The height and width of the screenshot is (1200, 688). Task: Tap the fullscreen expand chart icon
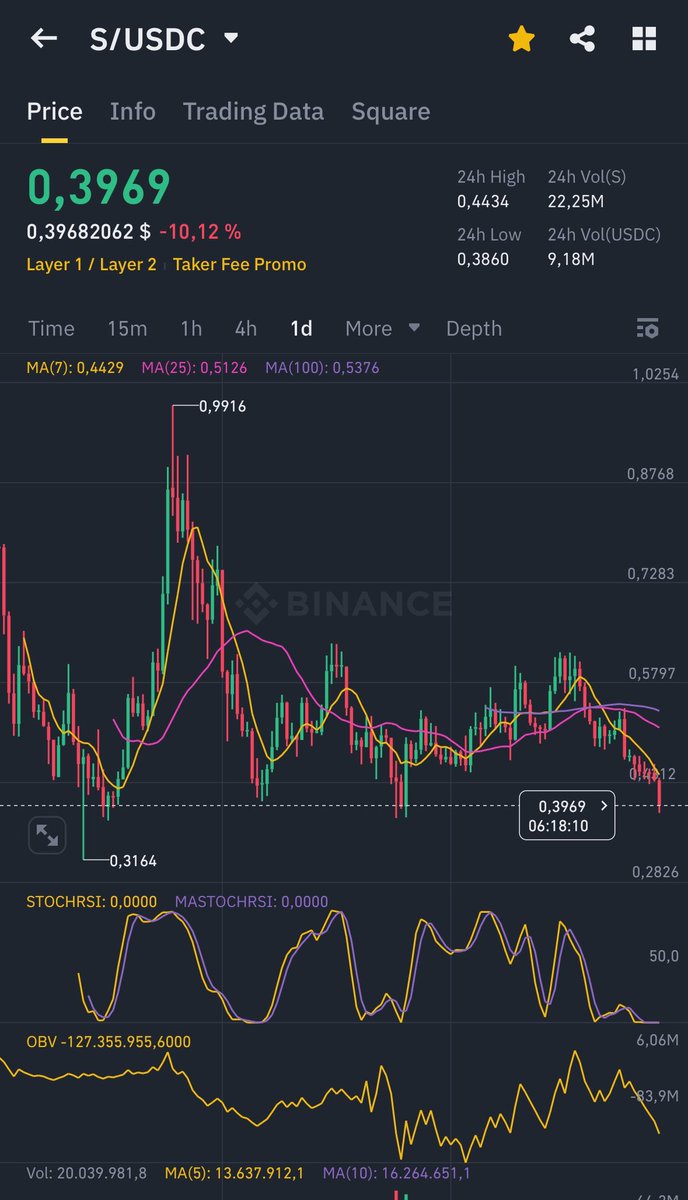tap(46, 835)
